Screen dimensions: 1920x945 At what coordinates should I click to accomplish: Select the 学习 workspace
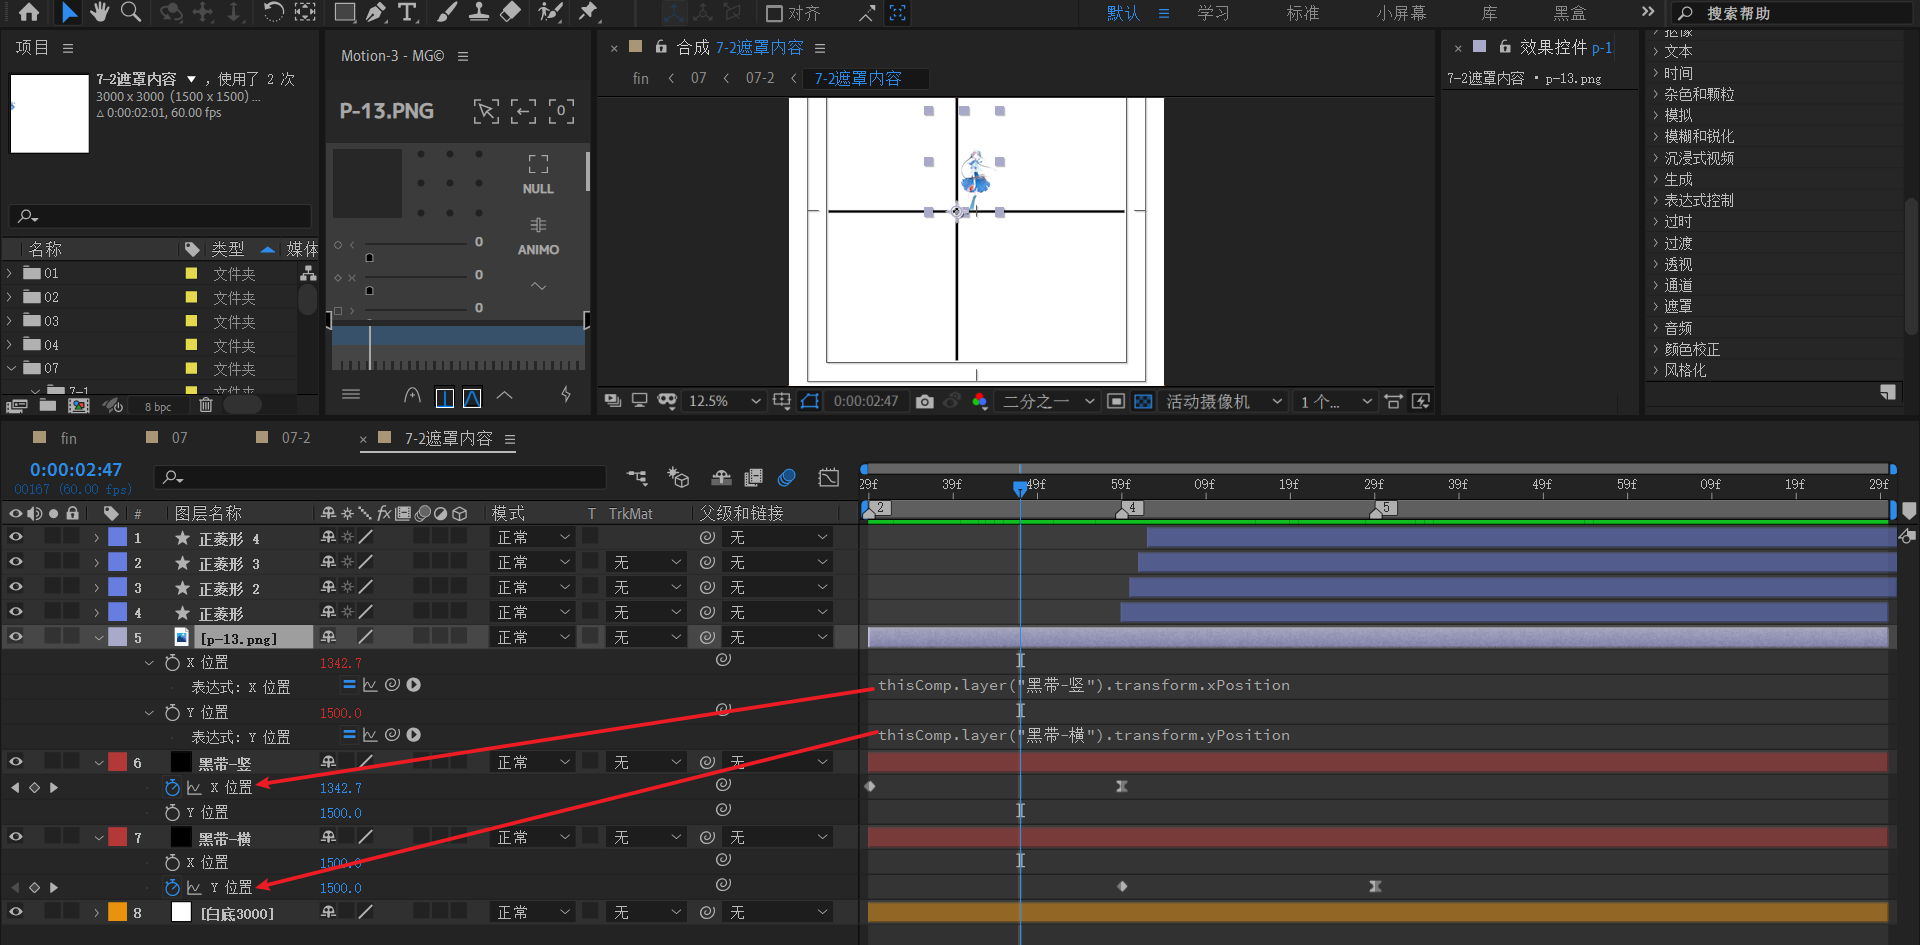pos(1213,13)
